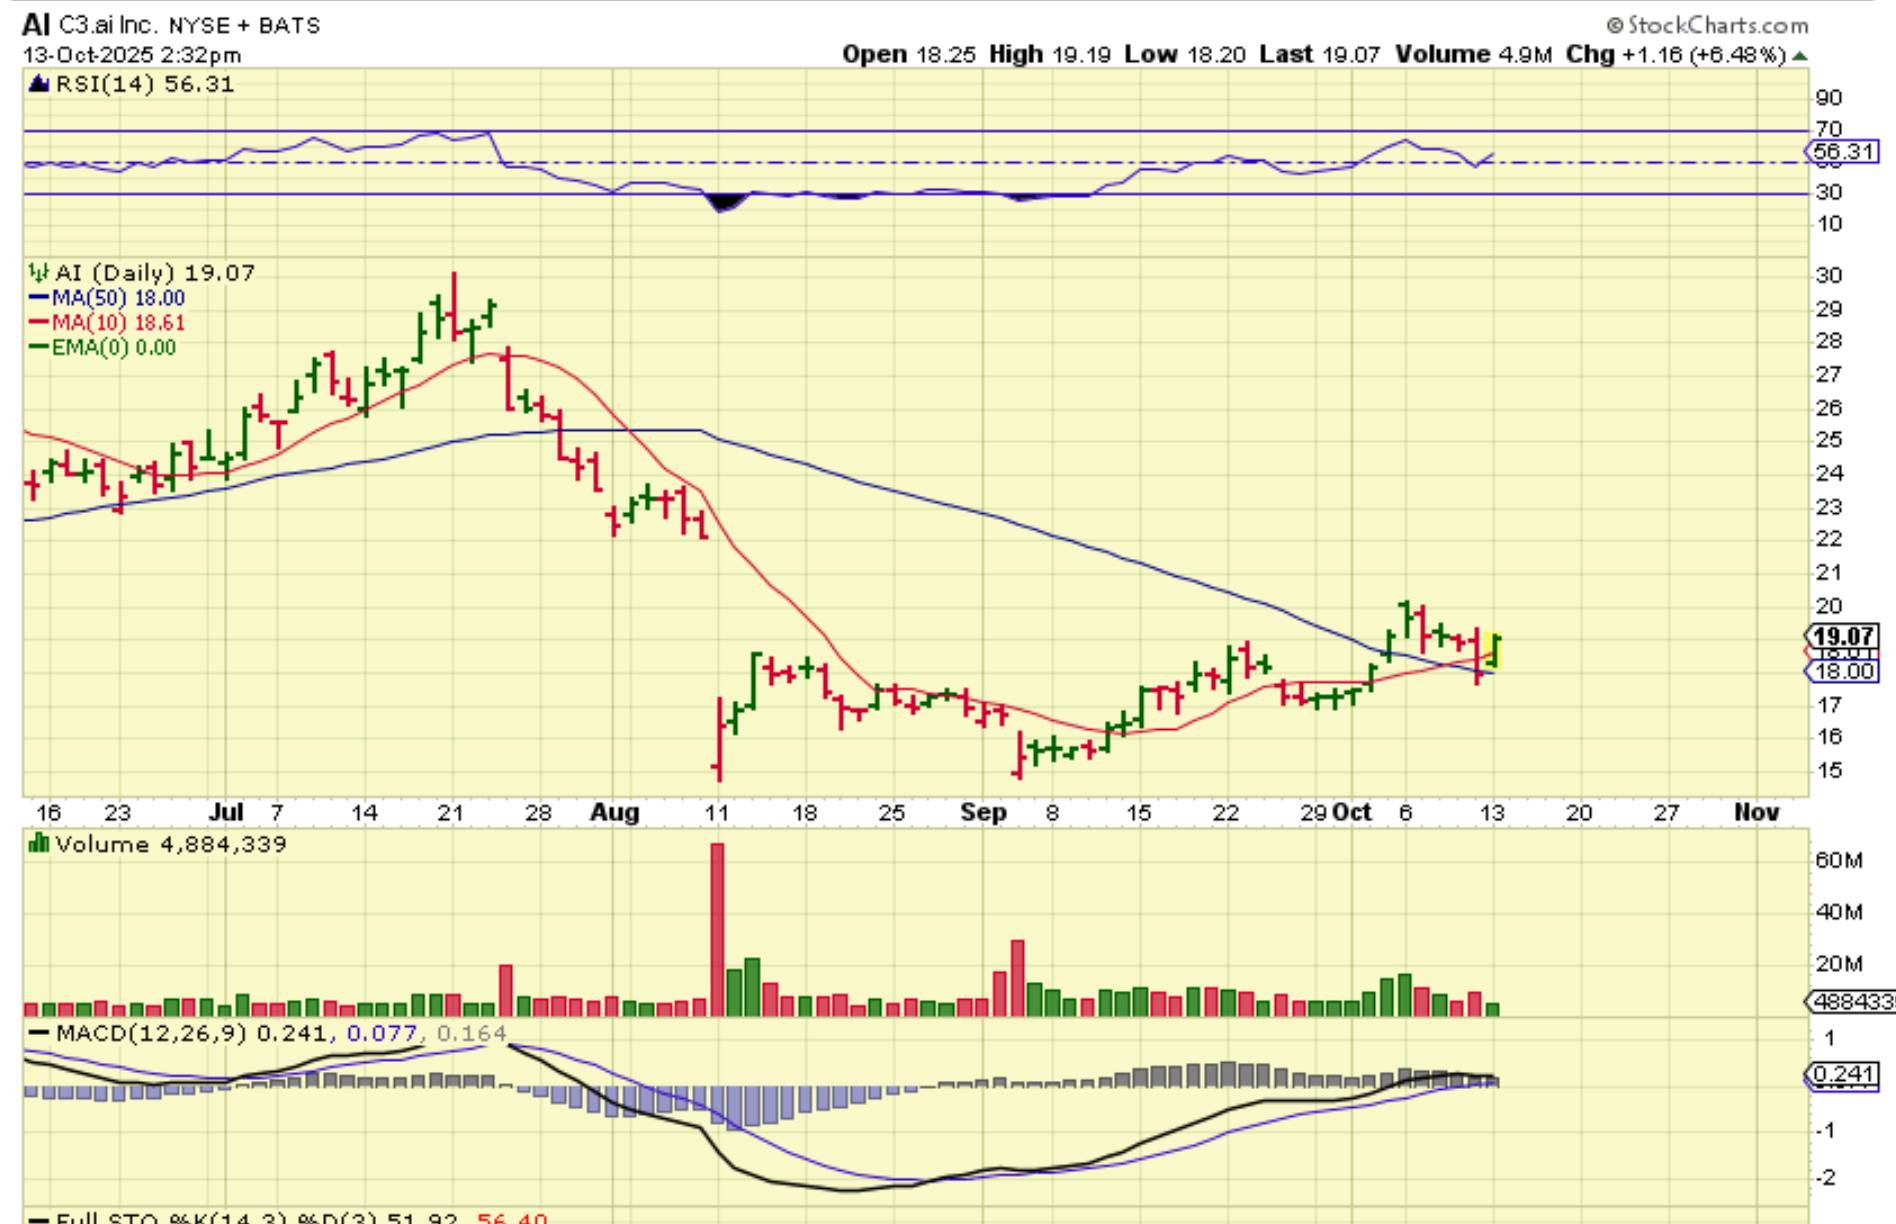Click the RSI(14) 56.31 indicator label

(x=145, y=84)
